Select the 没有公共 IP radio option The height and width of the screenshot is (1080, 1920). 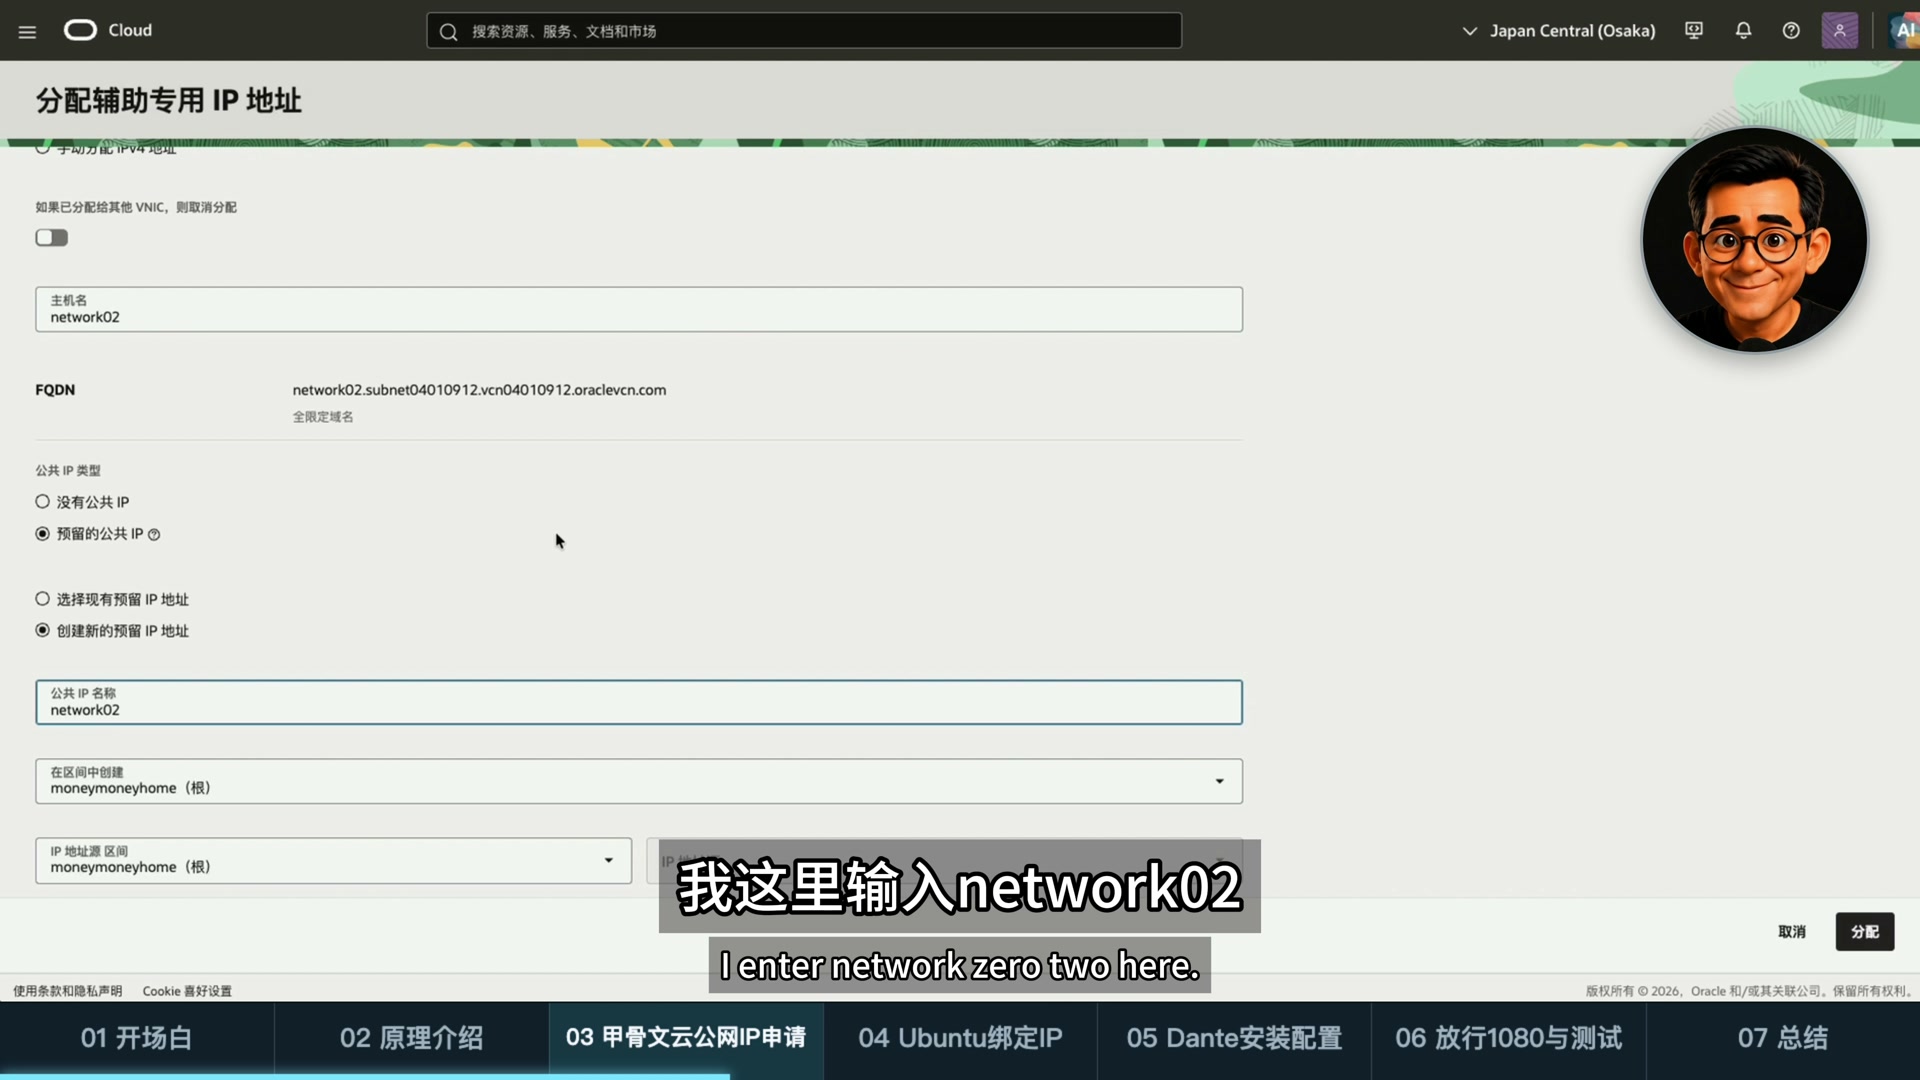tap(43, 502)
